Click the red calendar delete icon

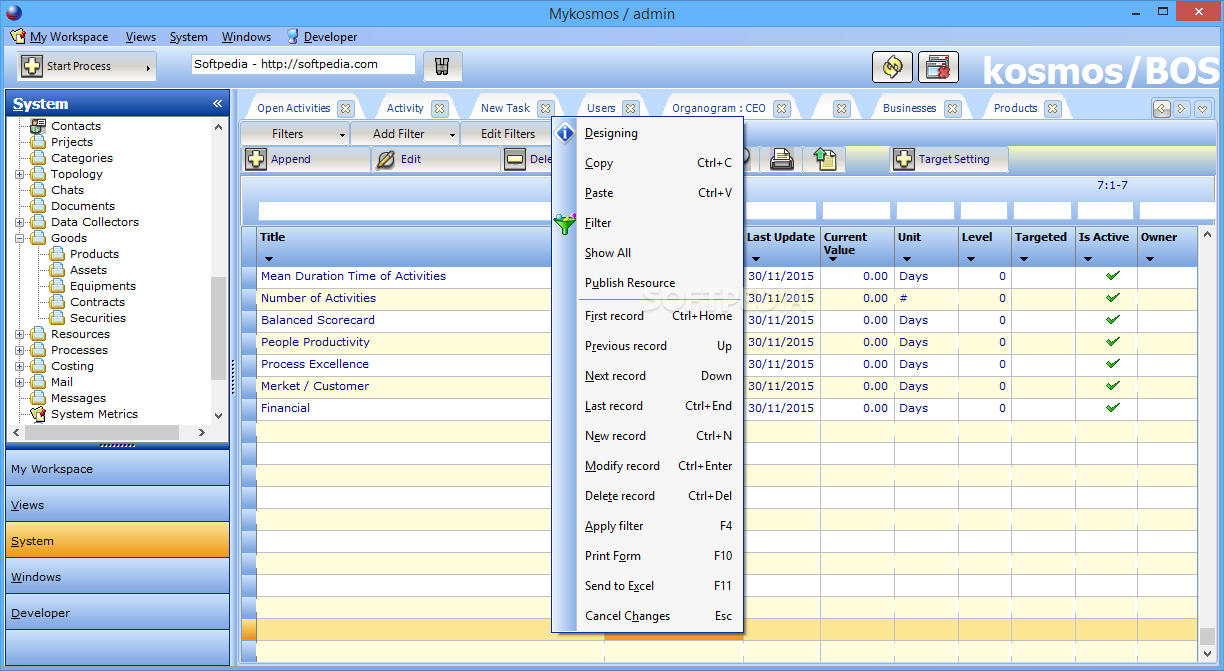click(x=938, y=67)
